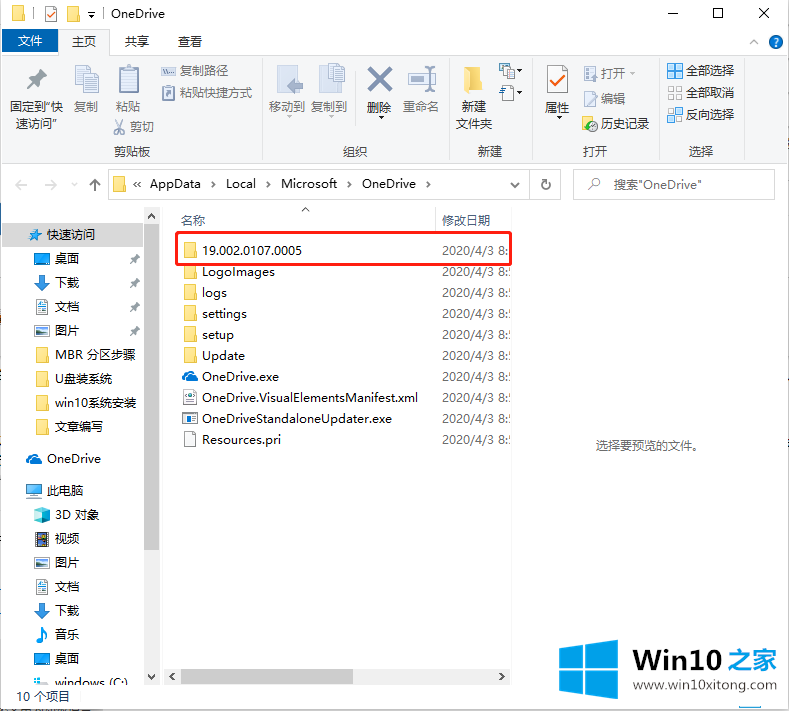Click the New folder (新建文件夹) icon
Viewport: 789px width, 711px height.
click(473, 80)
